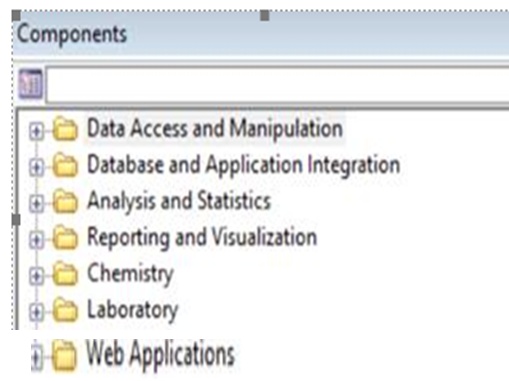
Task: Click the Web Applications folder icon
Action: pyautogui.click(x=65, y=355)
